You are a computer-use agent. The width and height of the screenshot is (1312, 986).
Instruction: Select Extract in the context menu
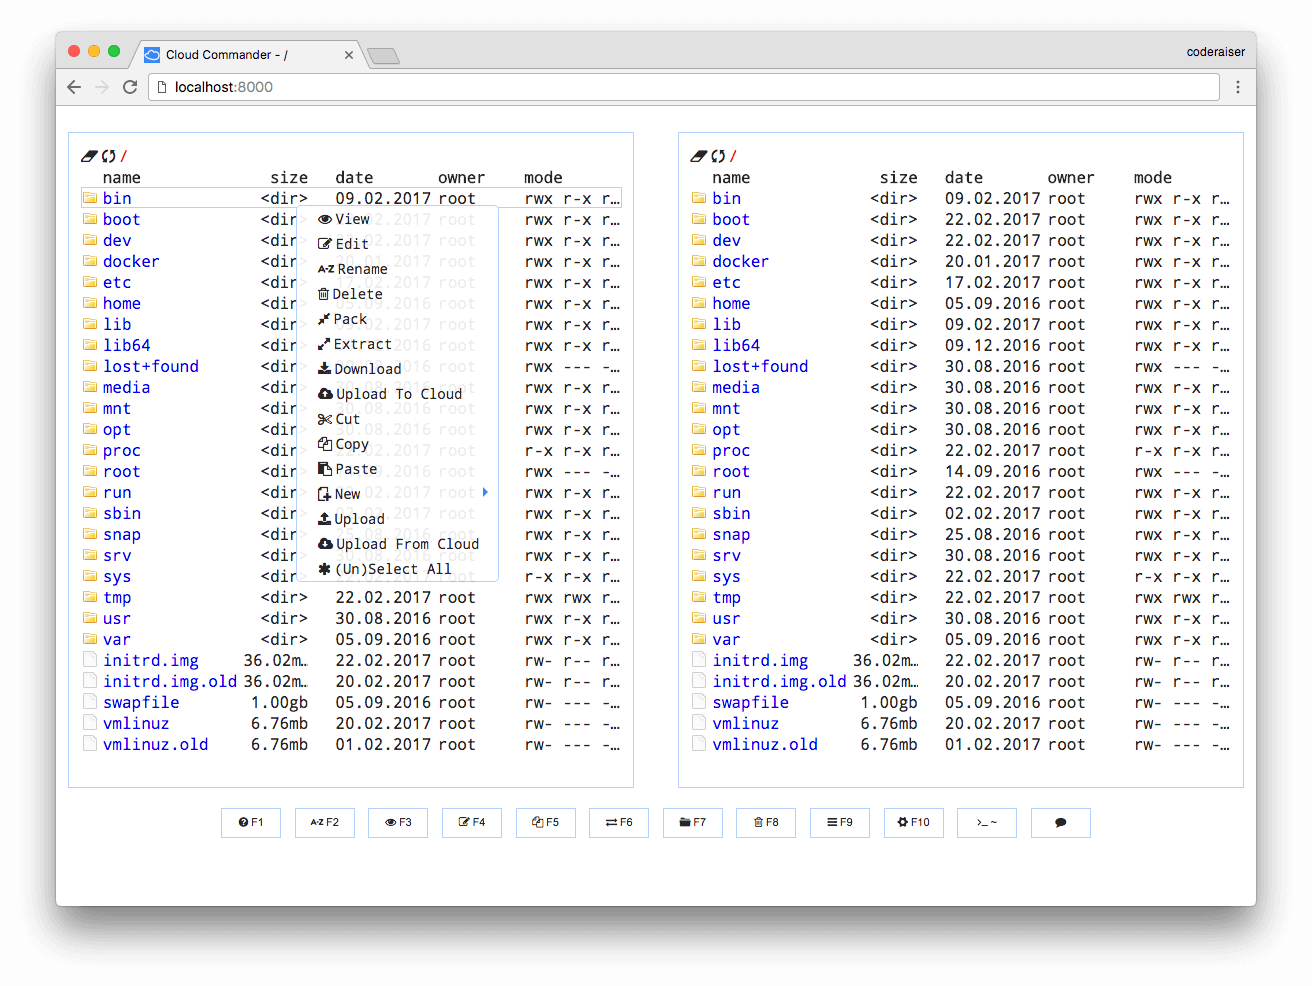[362, 344]
